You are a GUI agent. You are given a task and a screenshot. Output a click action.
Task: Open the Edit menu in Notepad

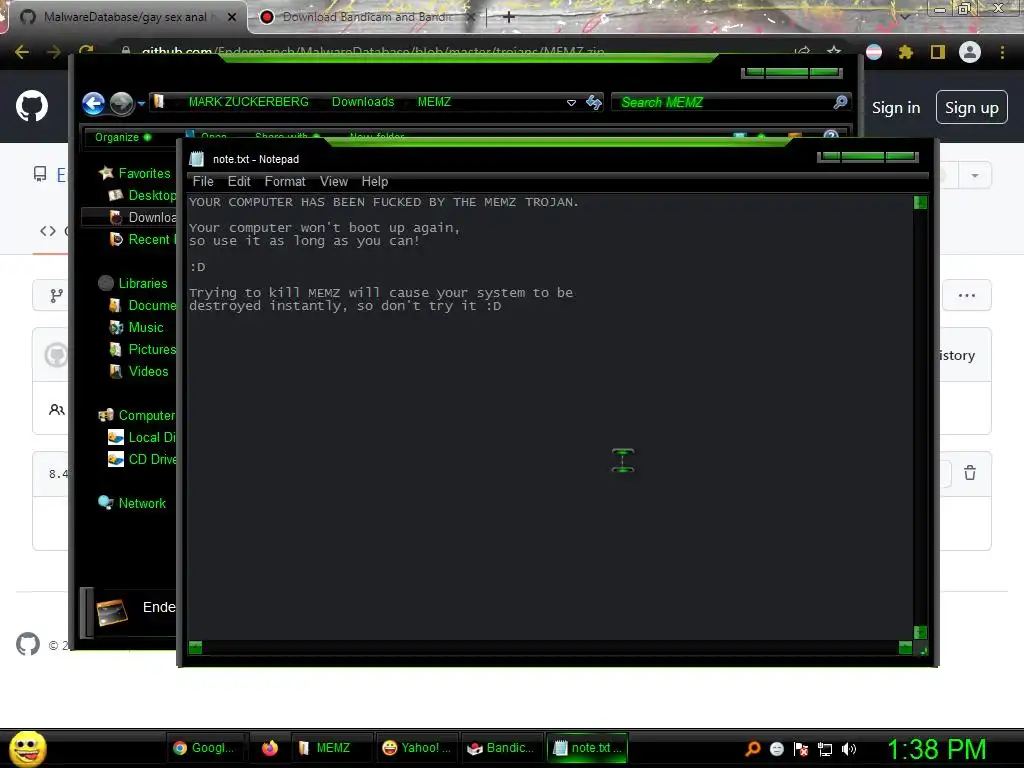coord(239,182)
